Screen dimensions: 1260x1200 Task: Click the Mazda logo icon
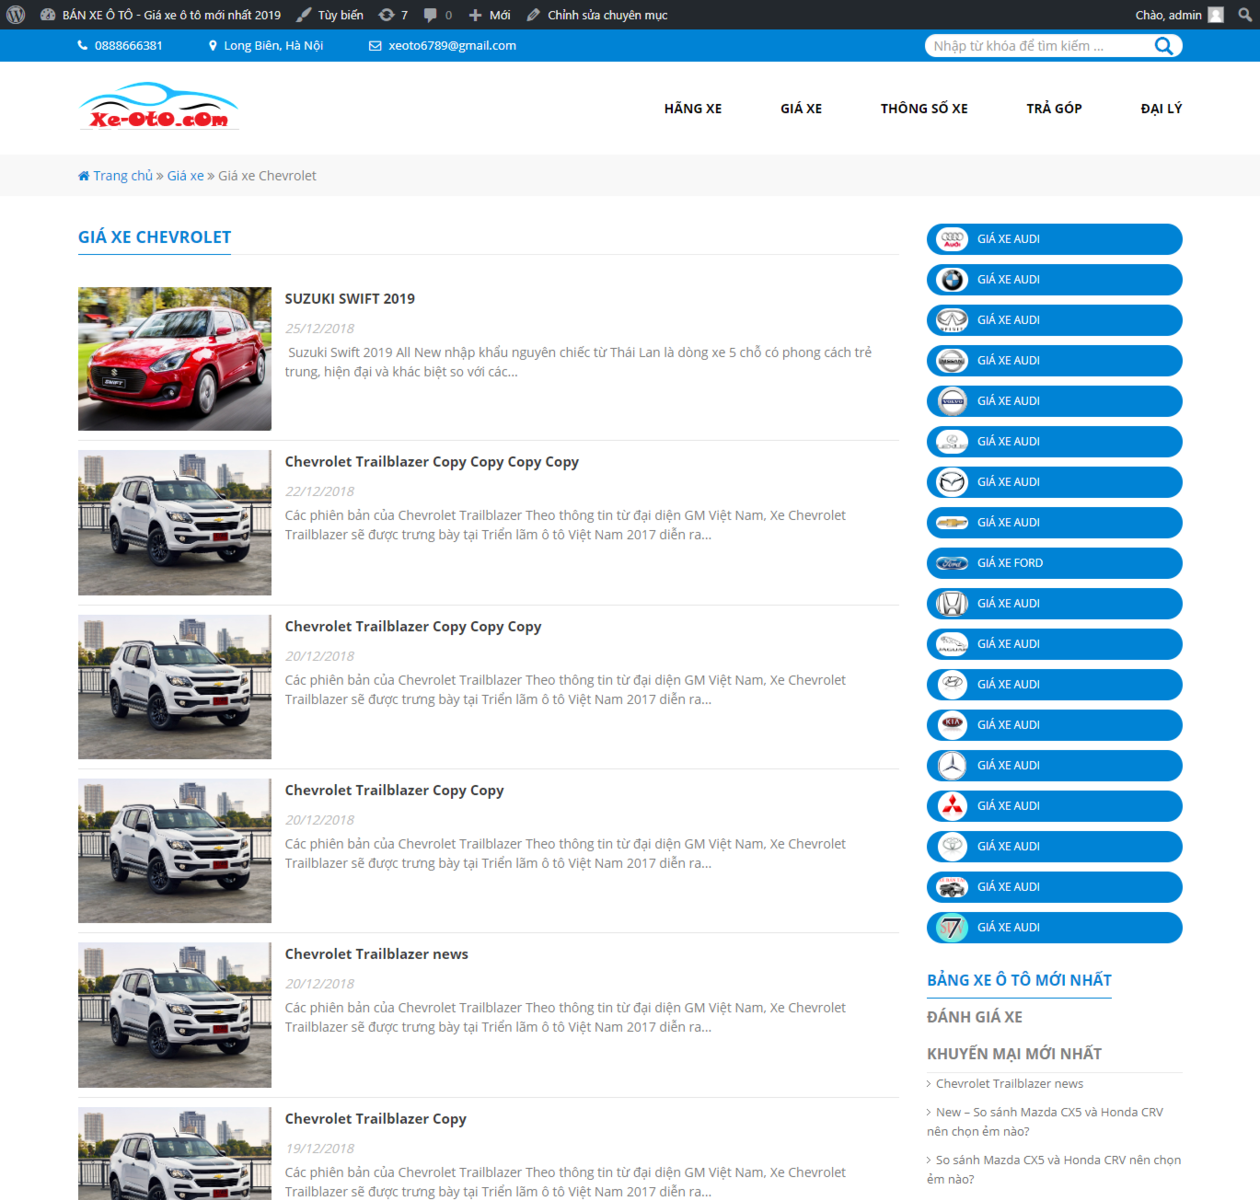coord(952,482)
